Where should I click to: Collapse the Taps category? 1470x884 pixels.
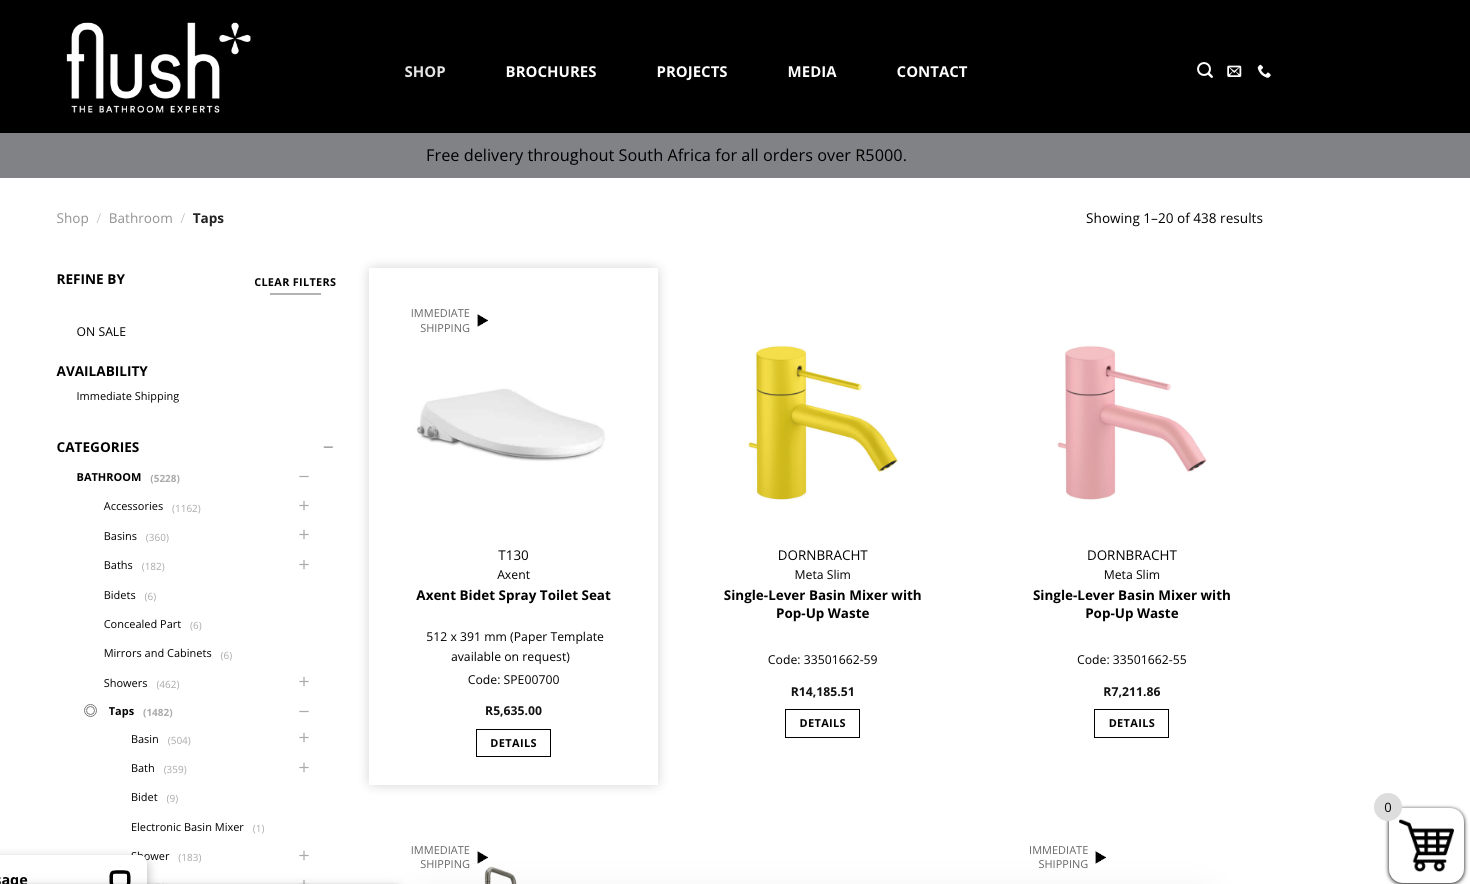pyautogui.click(x=304, y=712)
